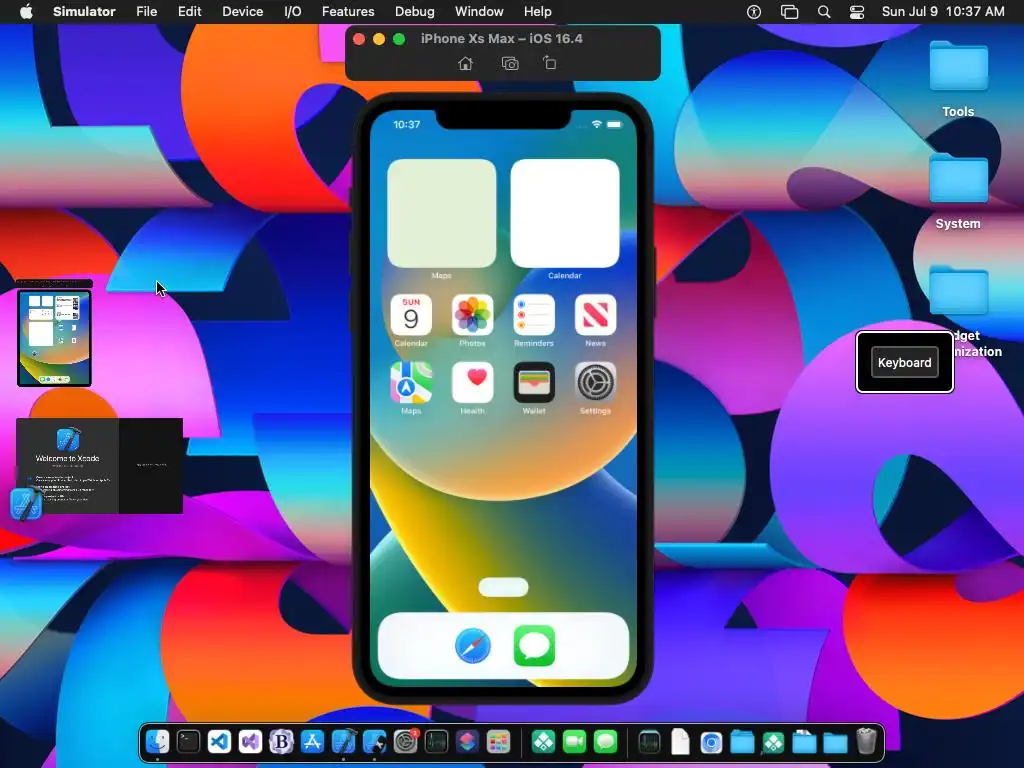Open App Store from the Dock

tap(312, 742)
